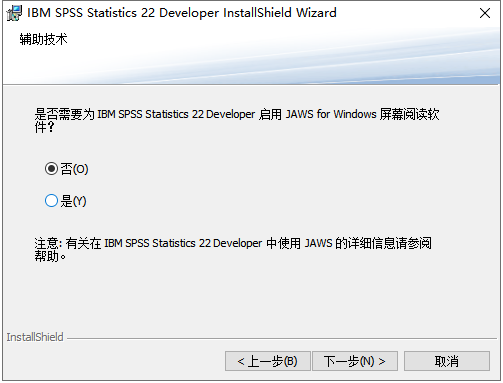Cancel setup with the 取消 button
Image resolution: width=503 pixels, height=383 pixels.
[x=447, y=361]
